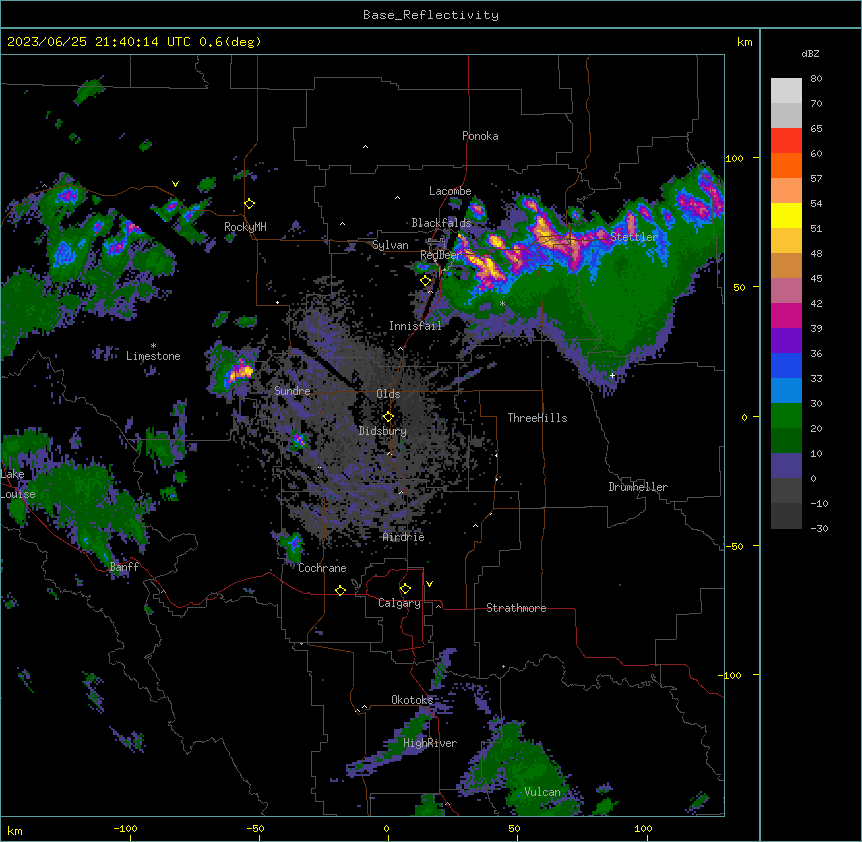Viewport: 862px width, 842px height.
Task: Click the yellow diamond marker south of RedDeer
Action: coord(426,281)
